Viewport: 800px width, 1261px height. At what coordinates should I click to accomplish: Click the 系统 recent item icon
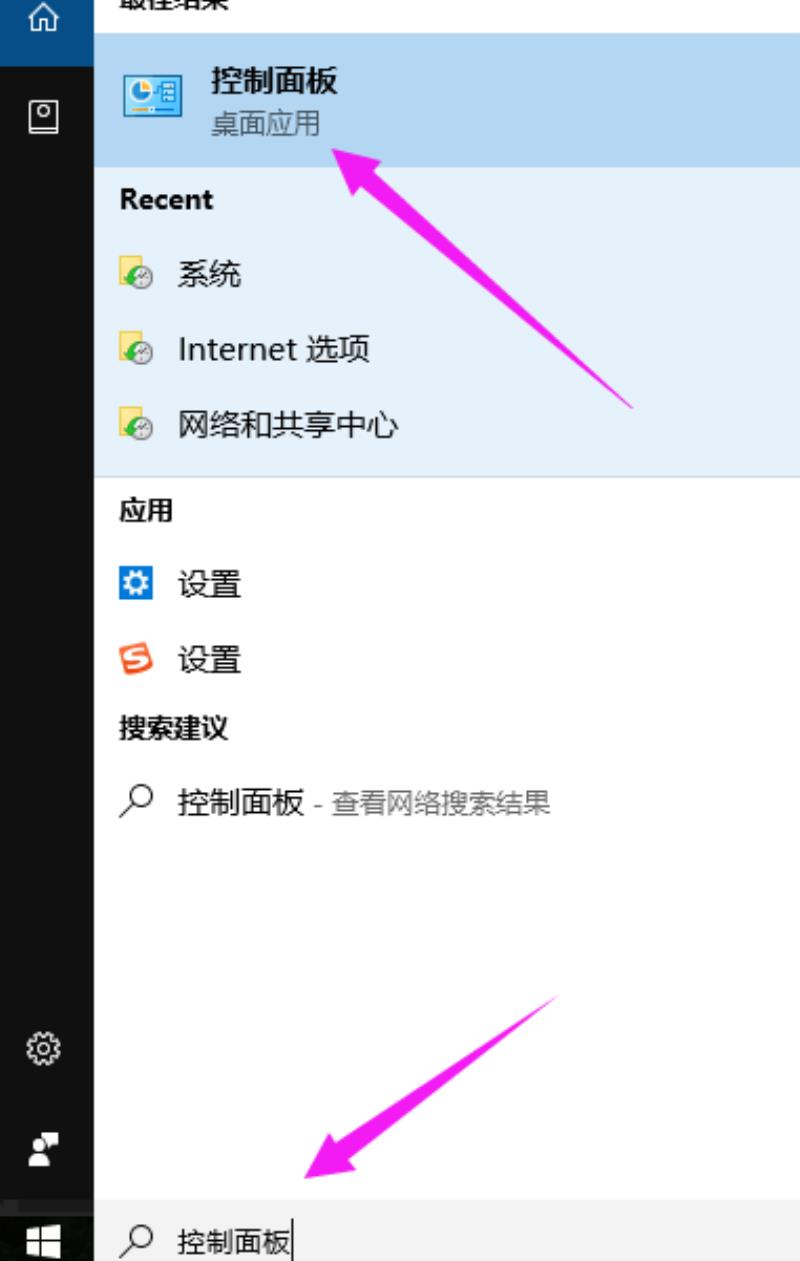pyautogui.click(x=137, y=273)
